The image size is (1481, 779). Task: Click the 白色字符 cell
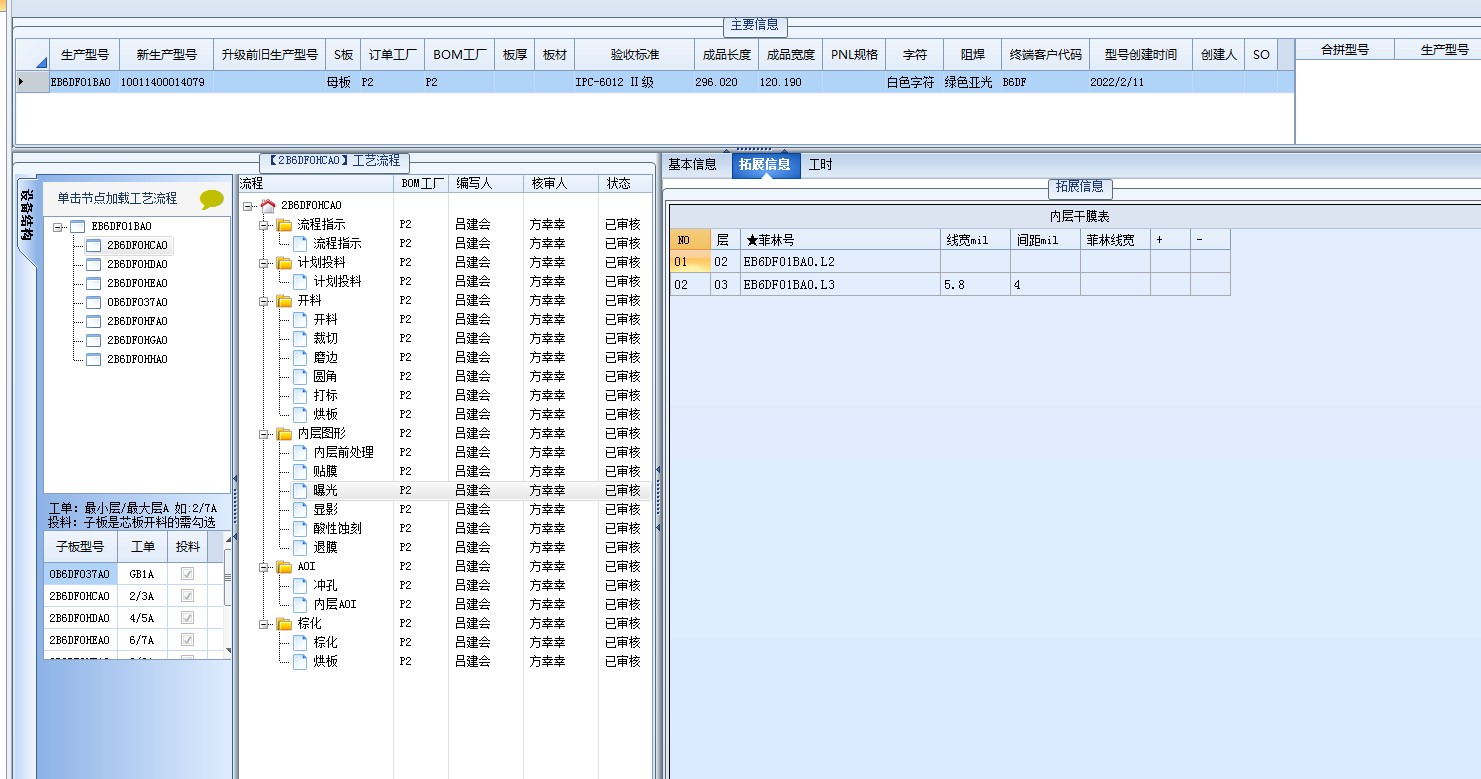click(914, 83)
